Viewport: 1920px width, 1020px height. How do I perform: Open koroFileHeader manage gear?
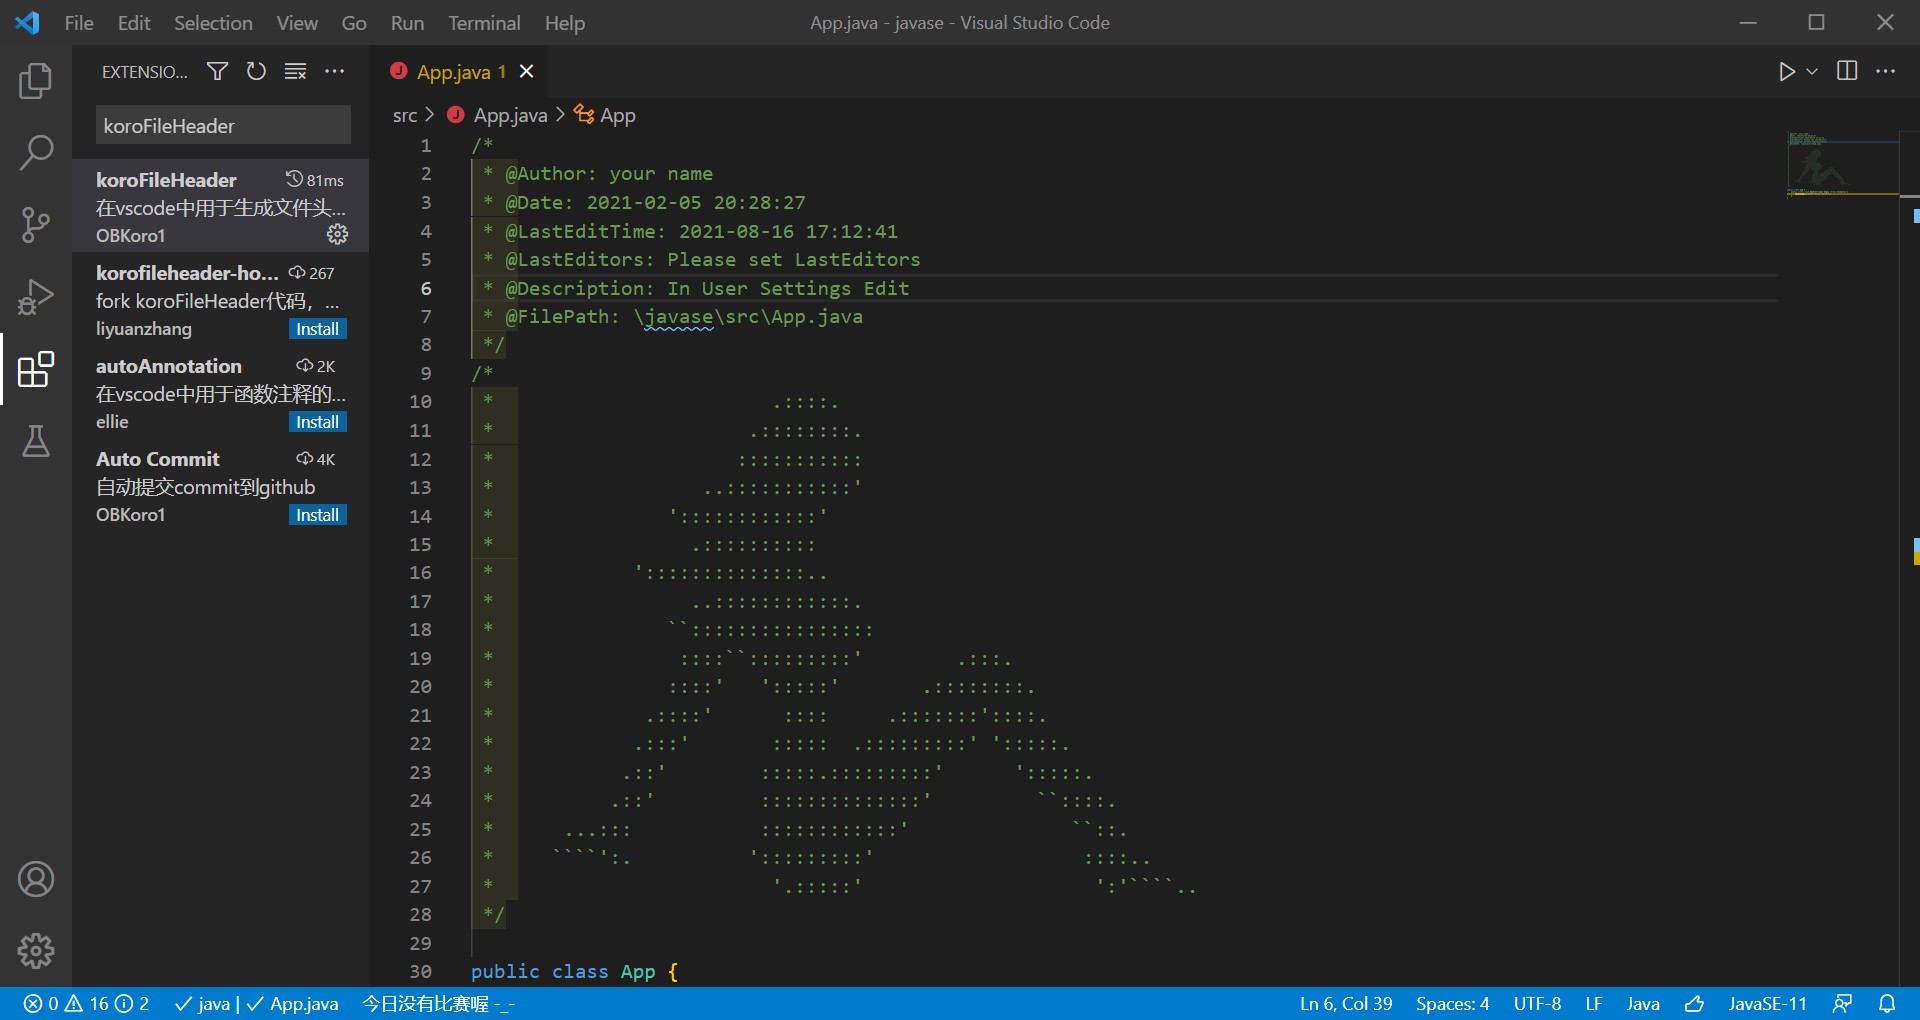pos(338,234)
